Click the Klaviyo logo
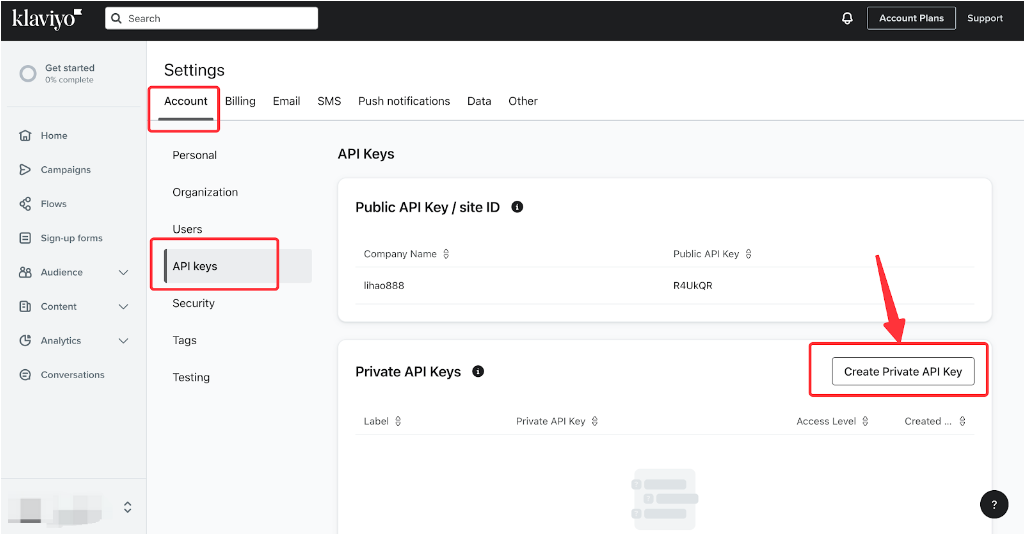 coord(47,19)
